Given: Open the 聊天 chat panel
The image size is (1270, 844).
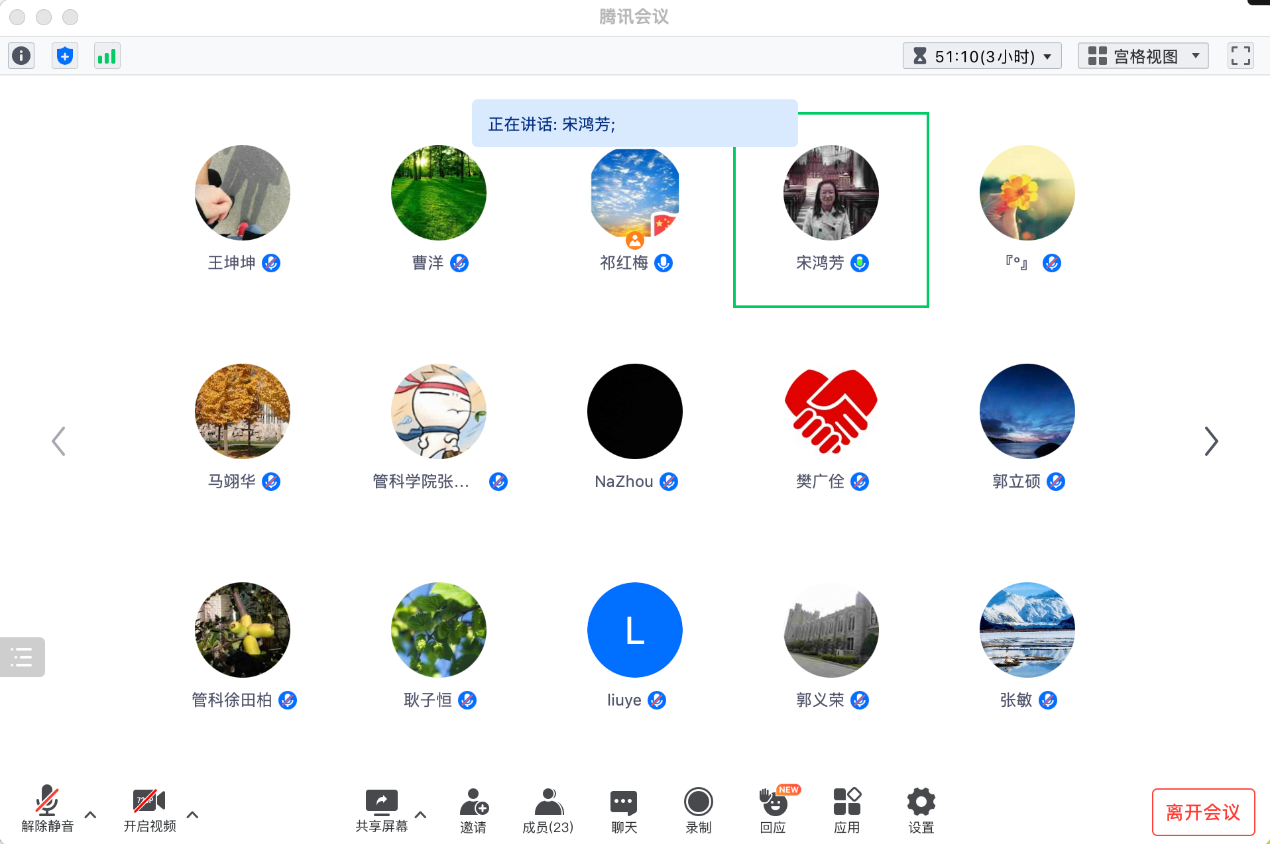Looking at the screenshot, I should pos(624,810).
